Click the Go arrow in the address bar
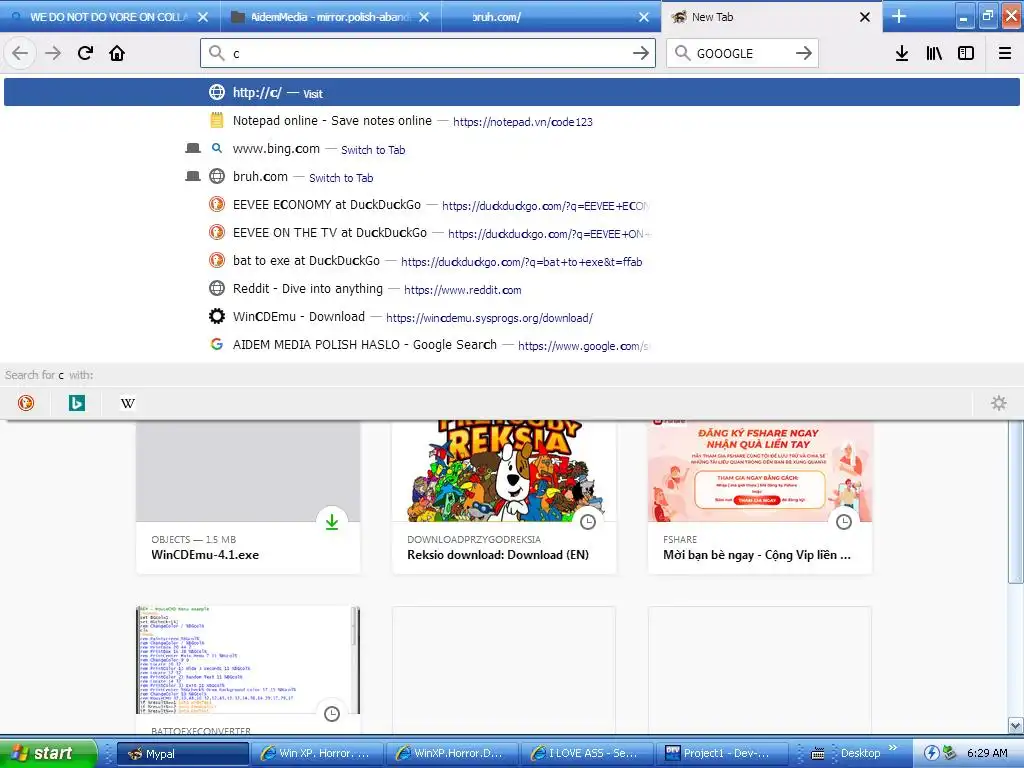The height and width of the screenshot is (768, 1024). click(641, 53)
